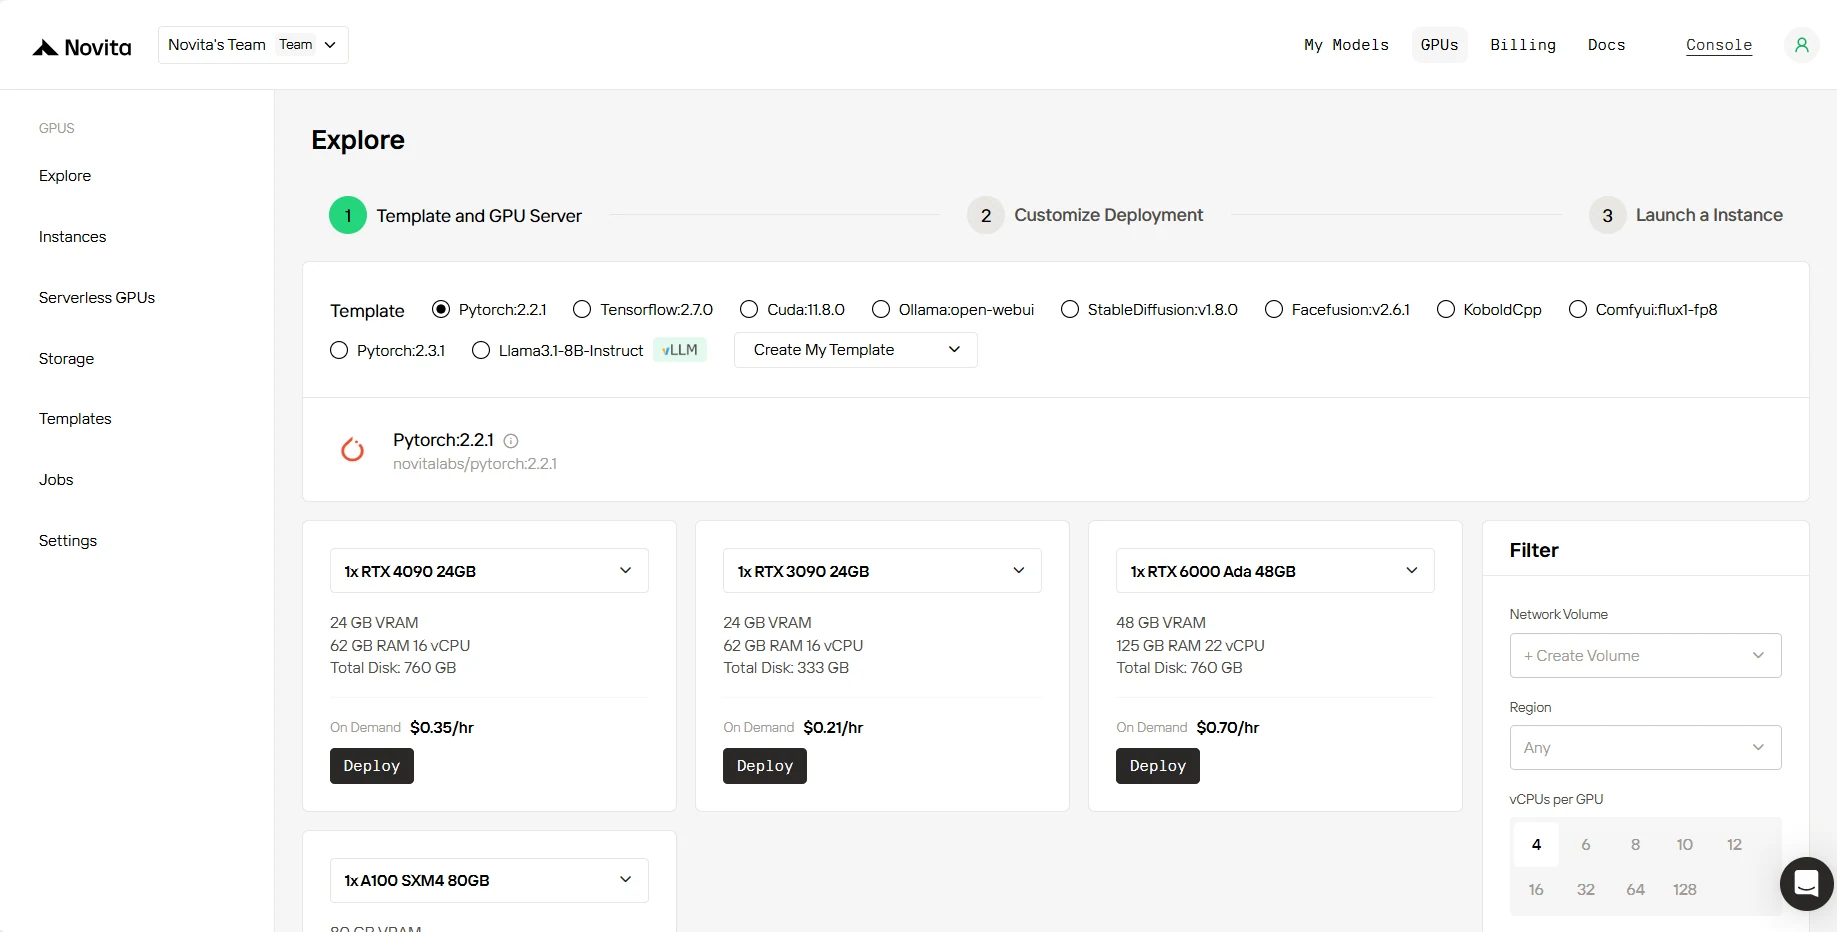Deploy the RTX 6000 Ada 48GB server
Image resolution: width=1837 pixels, height=932 pixels.
[x=1158, y=766]
